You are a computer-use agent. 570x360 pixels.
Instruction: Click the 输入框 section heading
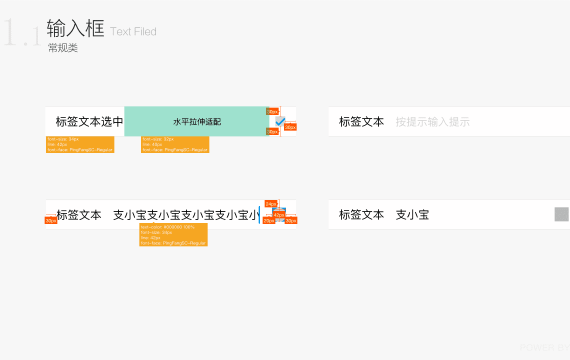(76, 28)
